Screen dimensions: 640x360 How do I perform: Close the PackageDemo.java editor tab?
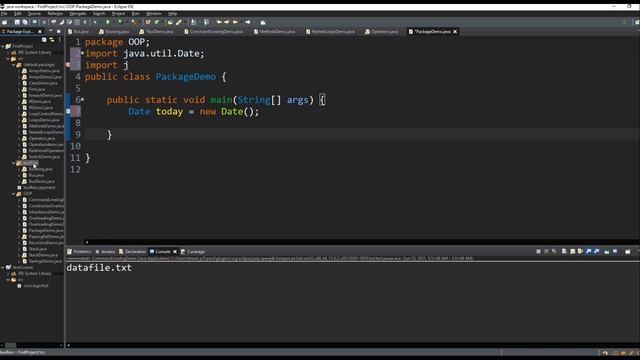[455, 31]
